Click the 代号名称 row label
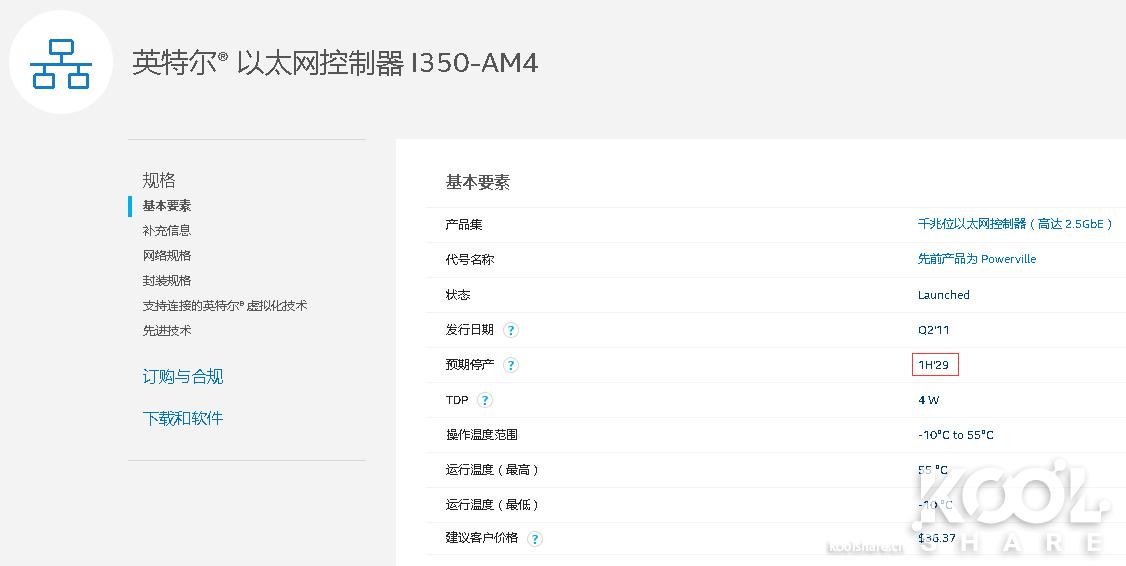1126x566 pixels. pyautogui.click(x=470, y=259)
